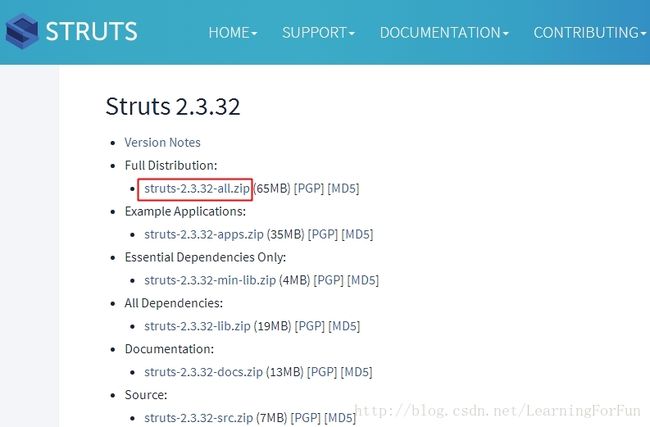Open PGP link for src.zip
This screenshot has height=427, width=650.
306,418
